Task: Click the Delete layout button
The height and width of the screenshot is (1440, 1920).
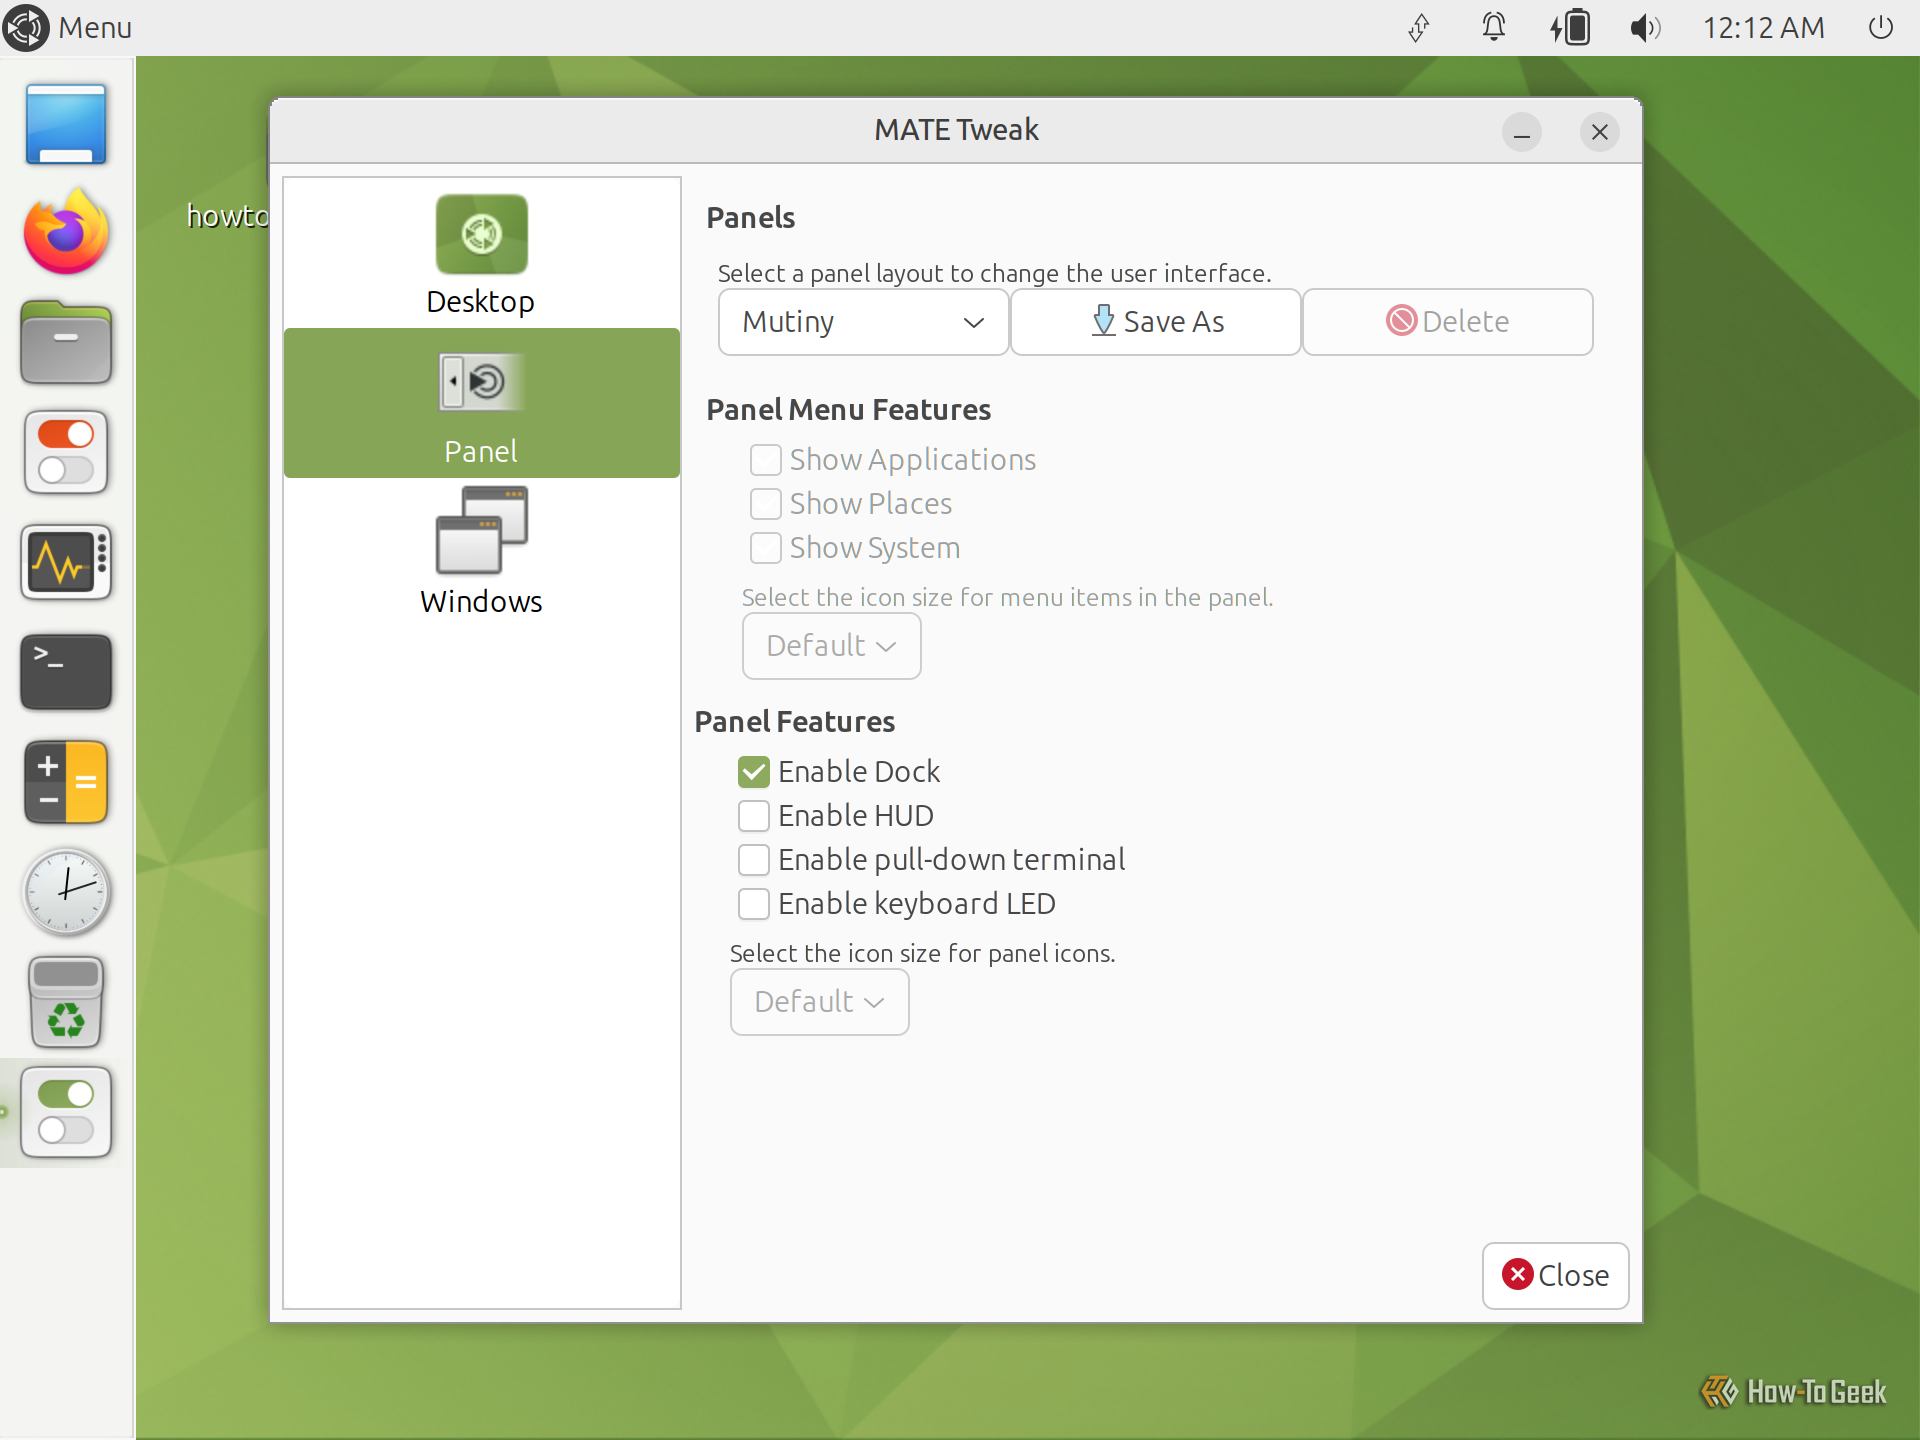Action: pos(1448,322)
